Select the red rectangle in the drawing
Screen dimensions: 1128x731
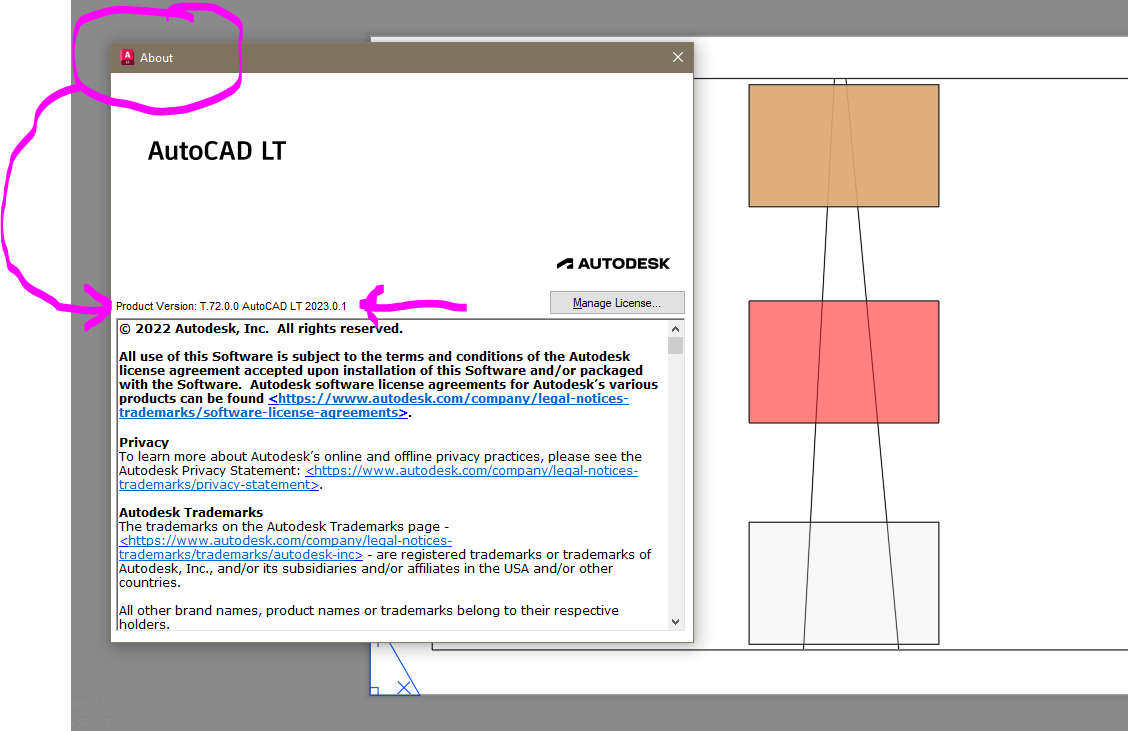click(x=843, y=361)
